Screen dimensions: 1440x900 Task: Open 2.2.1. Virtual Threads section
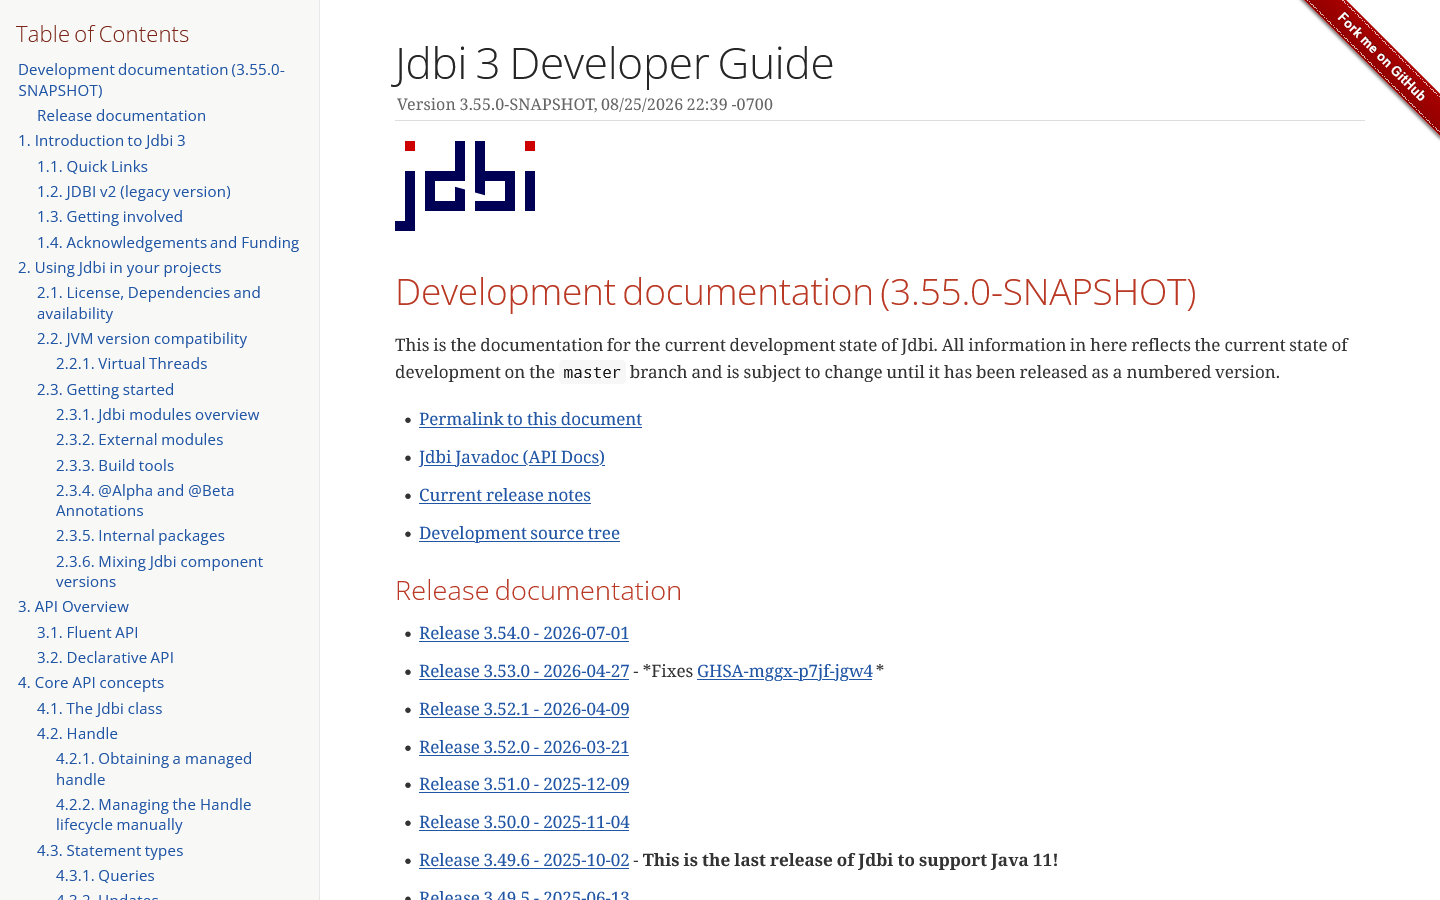click(x=132, y=364)
